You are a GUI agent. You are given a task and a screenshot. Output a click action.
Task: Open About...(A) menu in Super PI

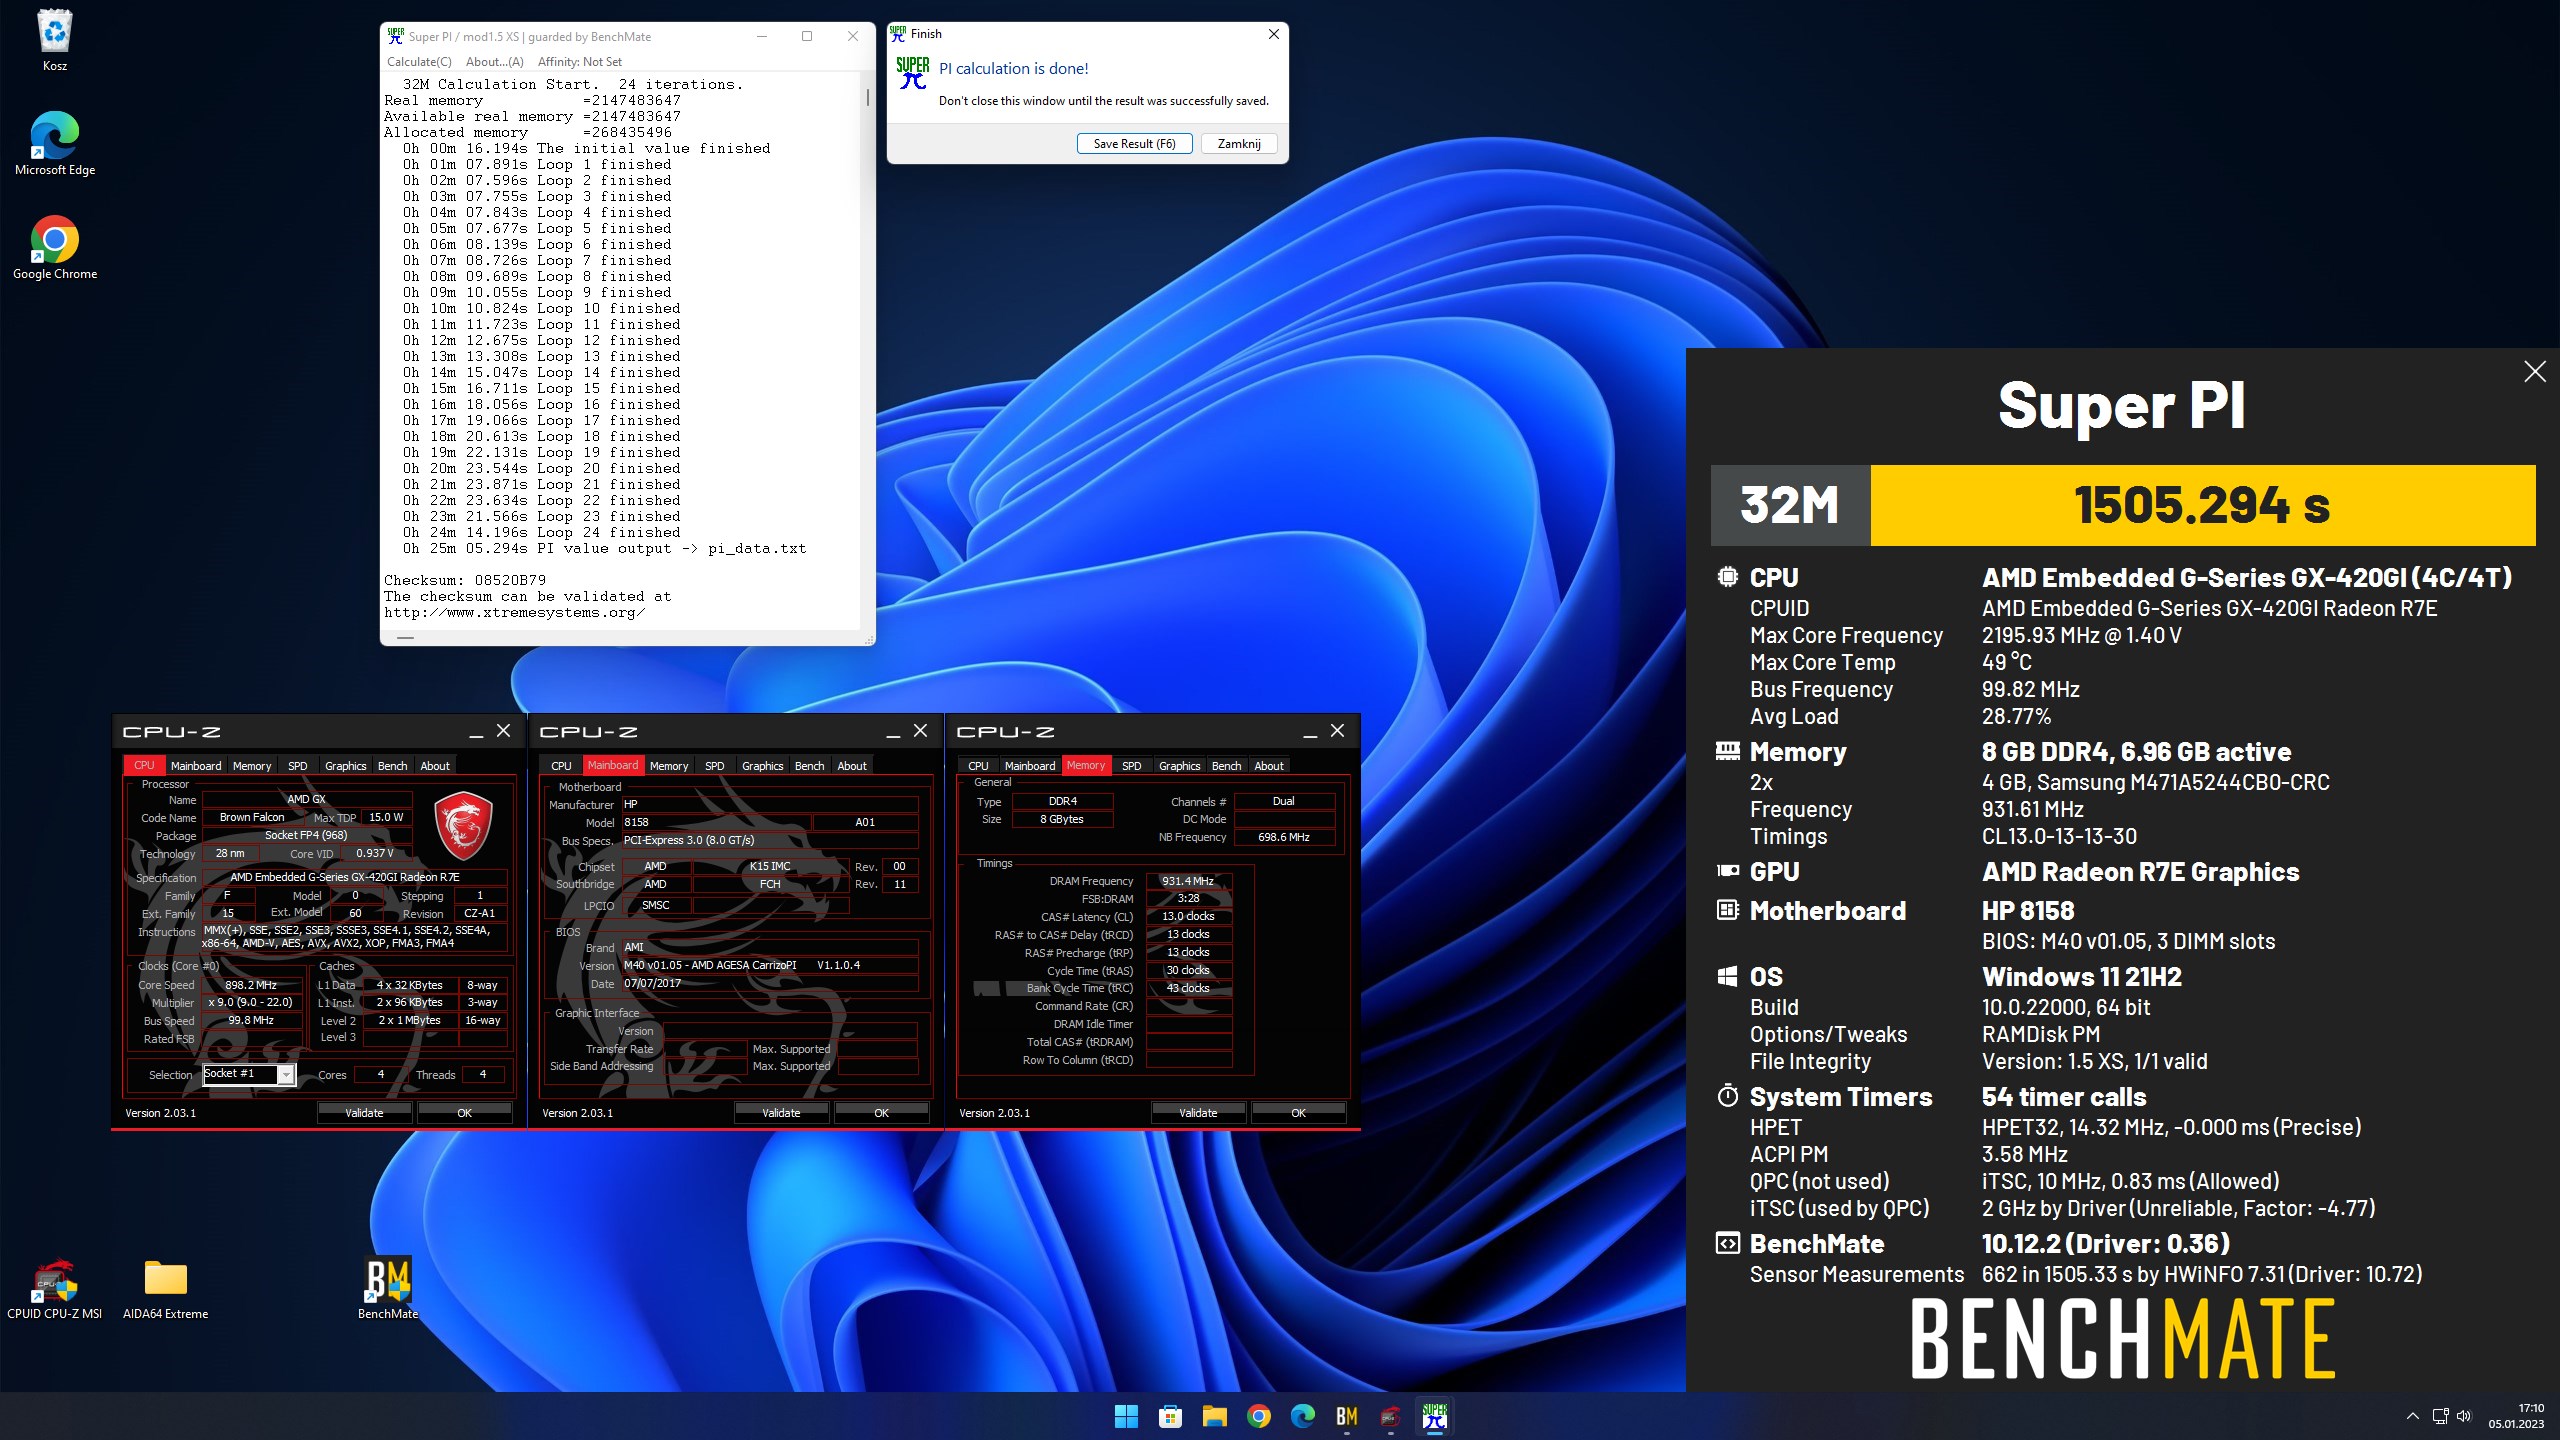coord(494,62)
